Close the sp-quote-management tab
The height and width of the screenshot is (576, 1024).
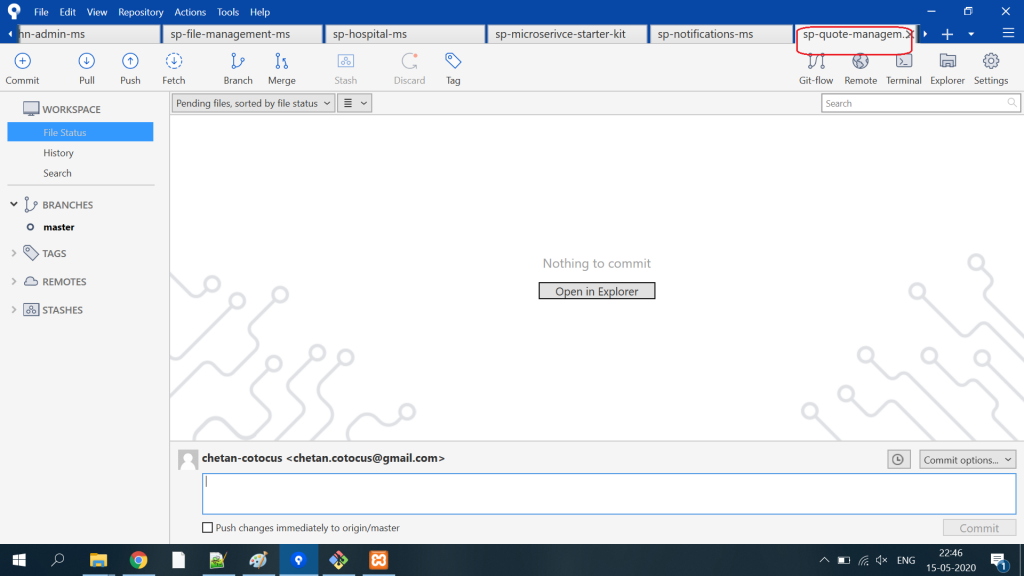[908, 35]
